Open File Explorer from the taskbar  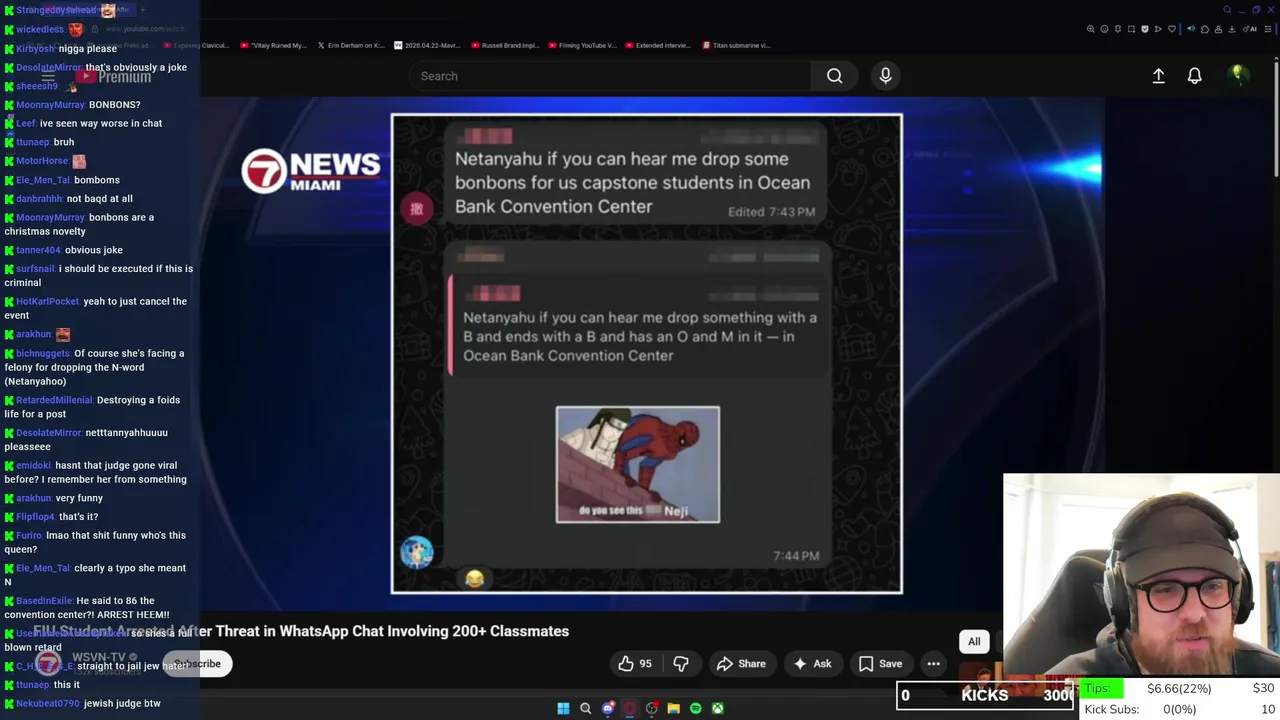(x=673, y=708)
